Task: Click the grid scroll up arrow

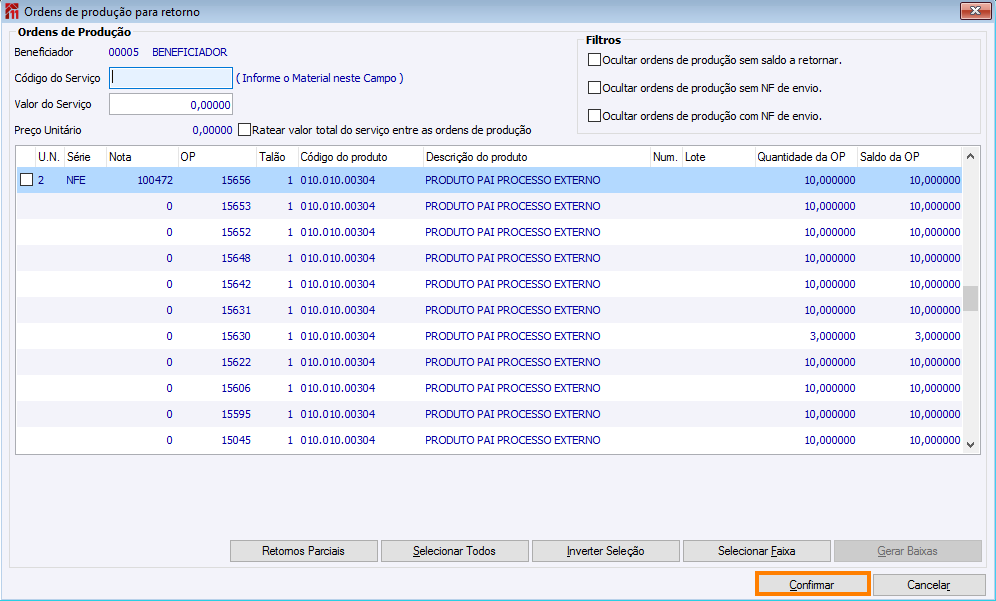Action: click(970, 156)
